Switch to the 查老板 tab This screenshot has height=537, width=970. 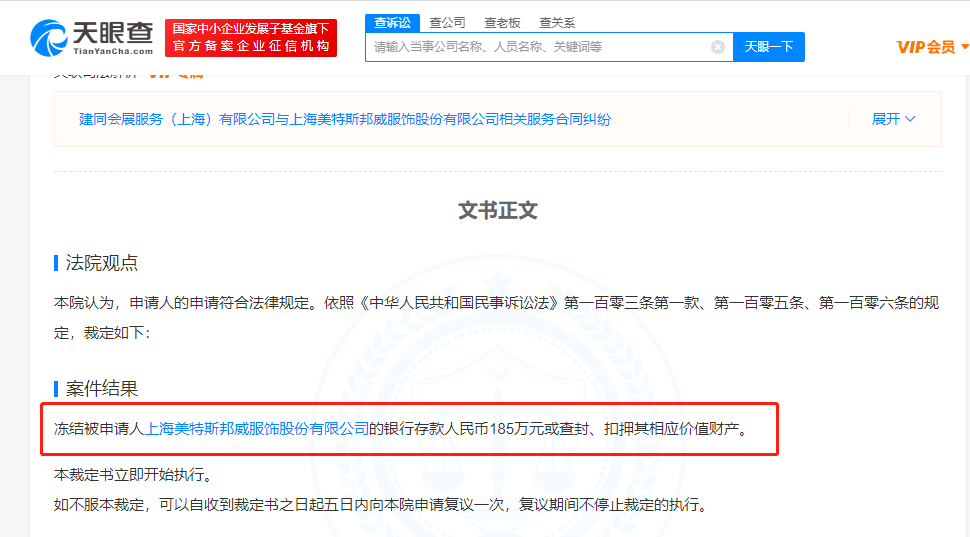502,23
